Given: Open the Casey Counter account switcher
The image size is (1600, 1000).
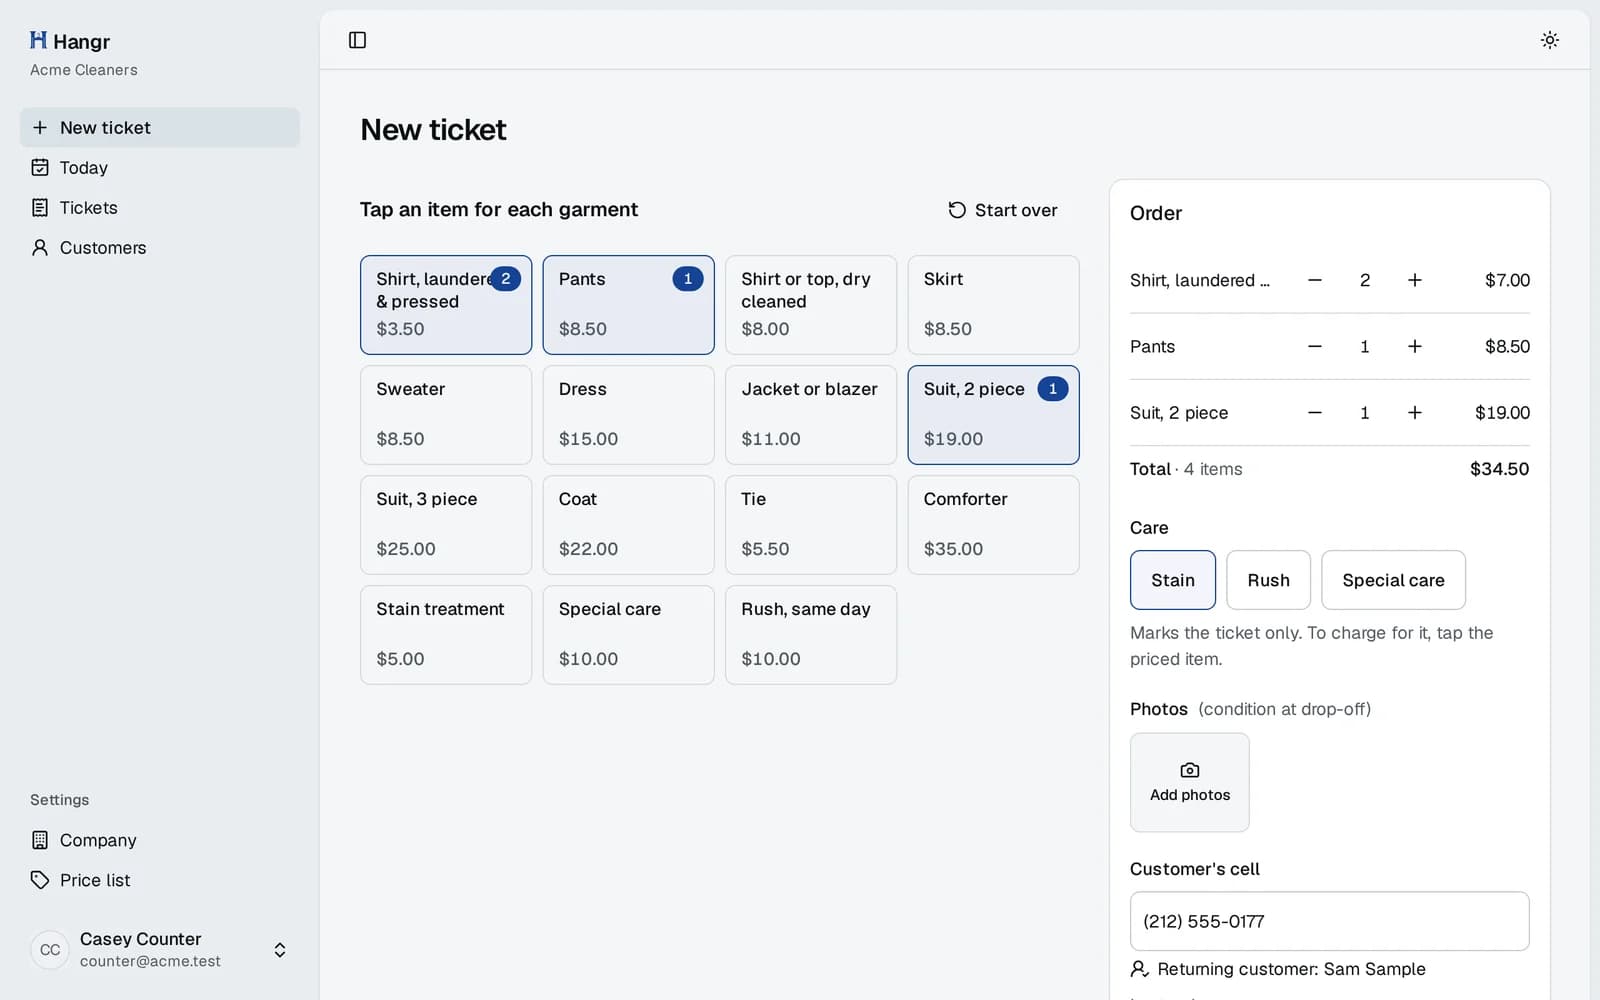Looking at the screenshot, I should coord(160,950).
